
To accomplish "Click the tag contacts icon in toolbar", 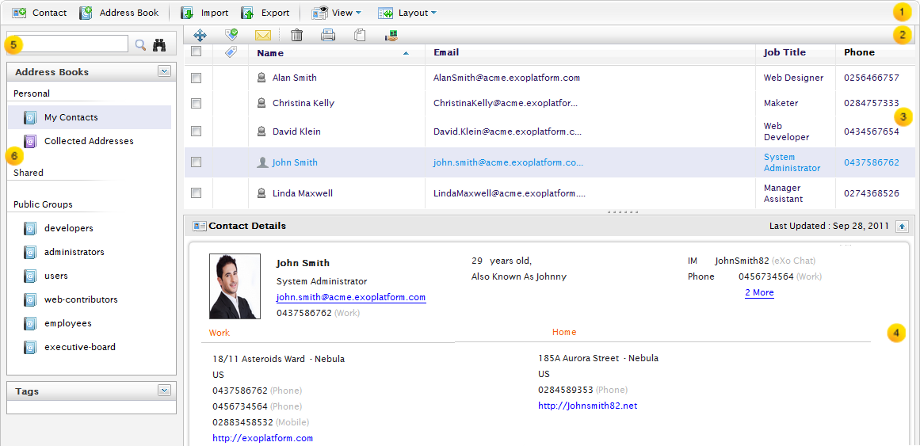I will coord(231,34).
